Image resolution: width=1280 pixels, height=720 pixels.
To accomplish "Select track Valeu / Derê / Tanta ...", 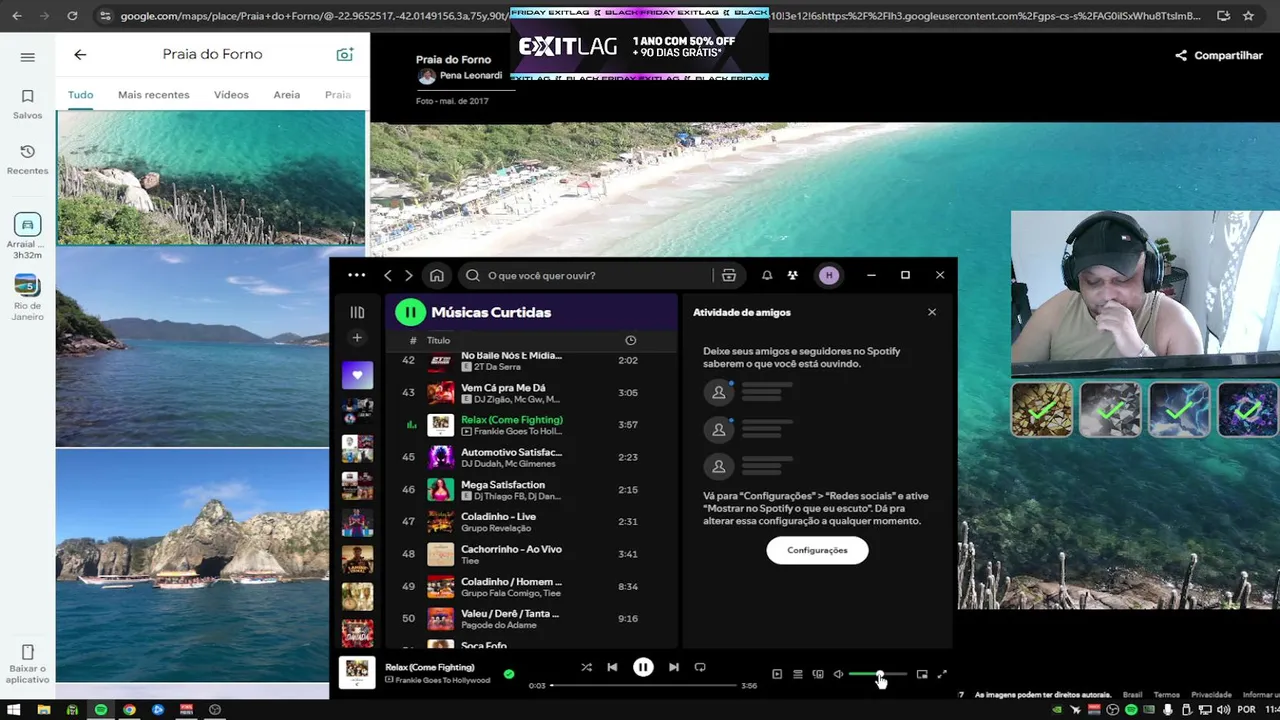I will [532, 618].
